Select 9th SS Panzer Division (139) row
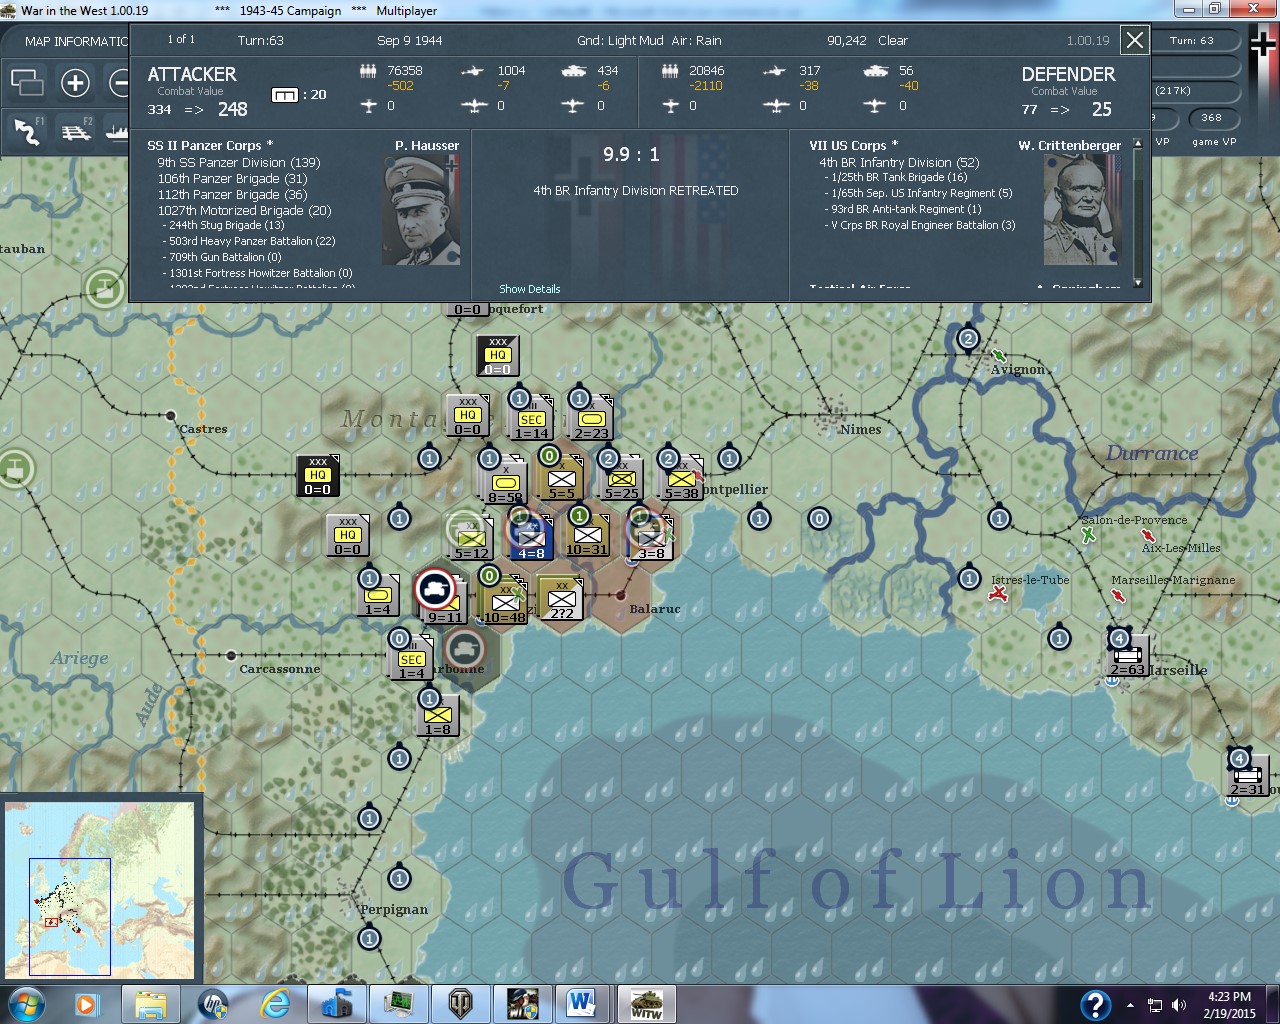This screenshot has width=1280, height=1024. pyautogui.click(x=239, y=162)
